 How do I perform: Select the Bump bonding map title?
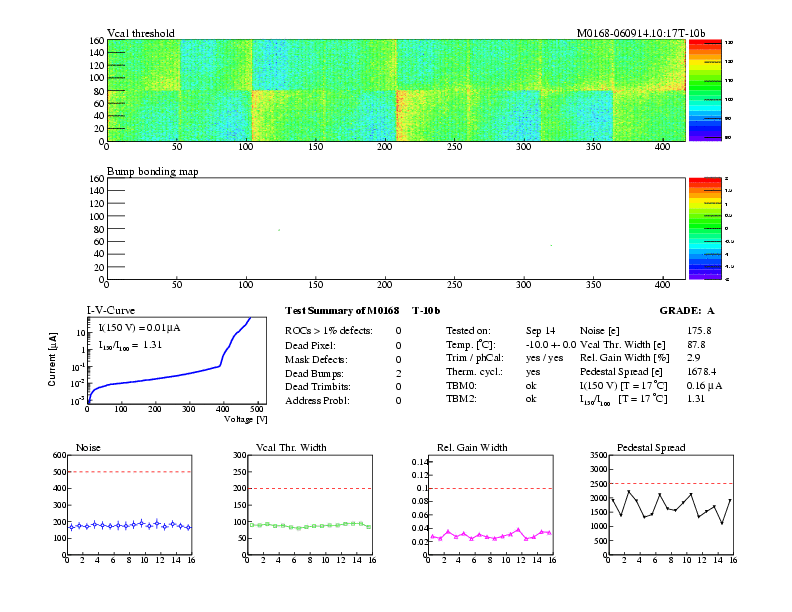click(x=152, y=171)
